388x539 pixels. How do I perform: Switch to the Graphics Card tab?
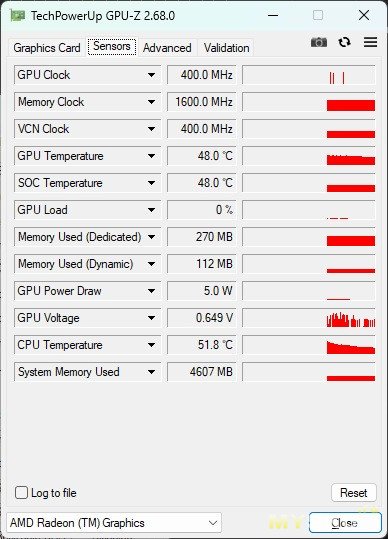47,48
